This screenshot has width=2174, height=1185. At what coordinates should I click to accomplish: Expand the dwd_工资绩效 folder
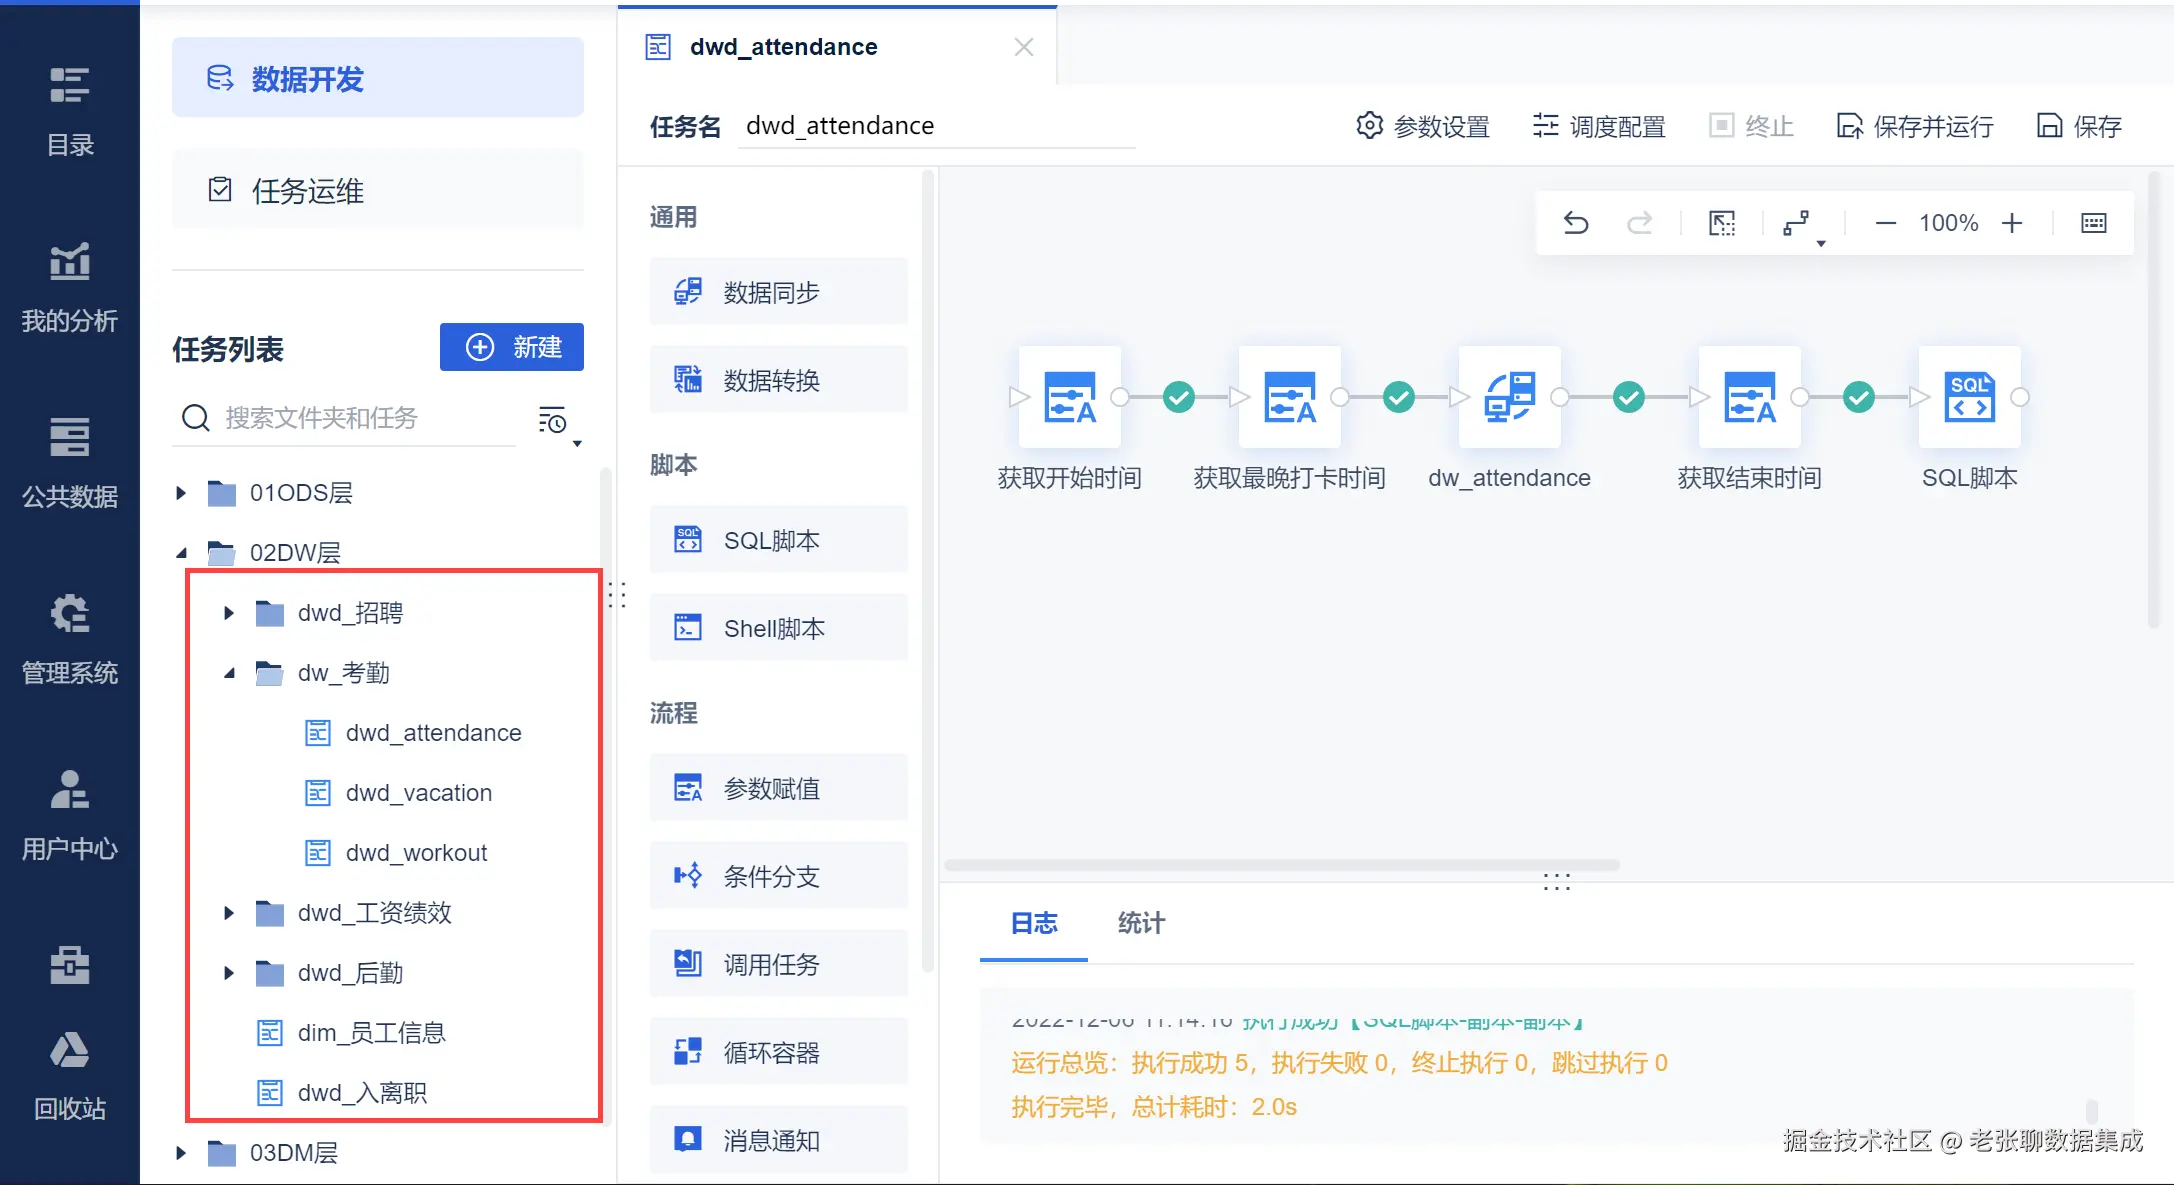[x=229, y=913]
